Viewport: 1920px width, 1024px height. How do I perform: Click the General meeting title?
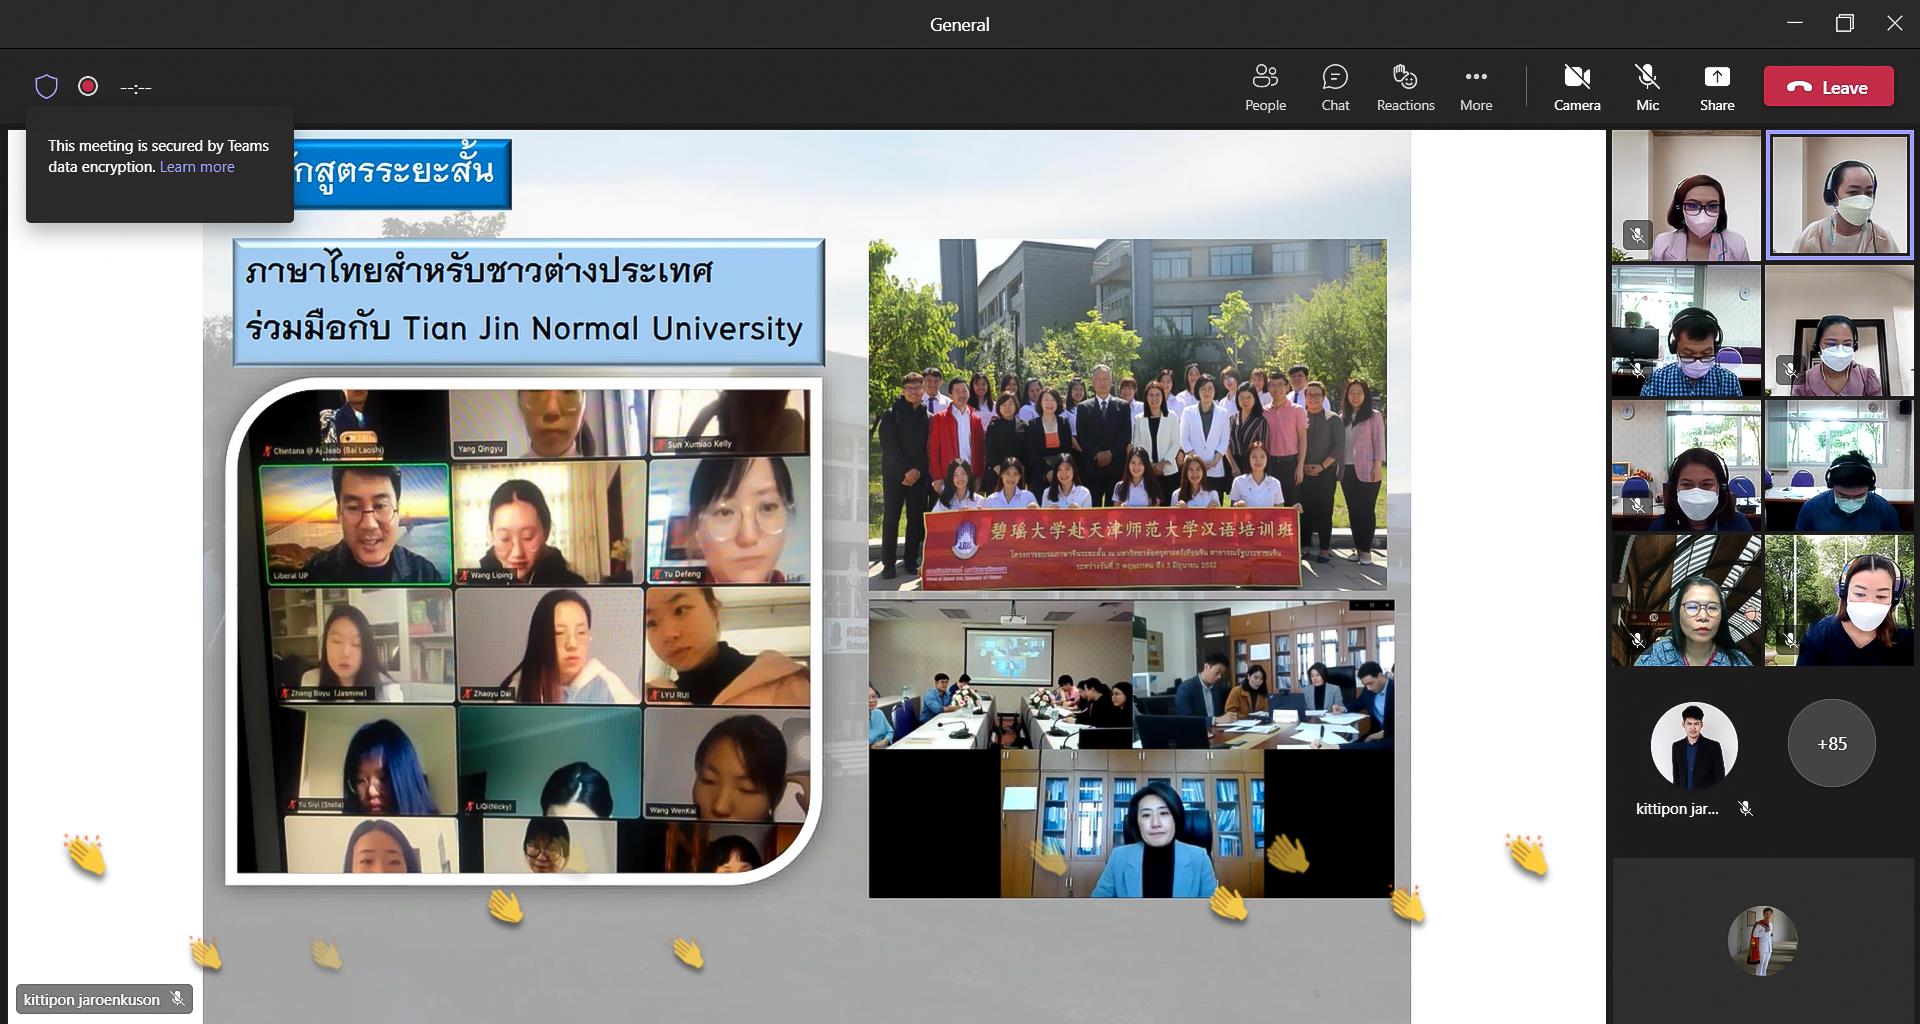click(960, 24)
